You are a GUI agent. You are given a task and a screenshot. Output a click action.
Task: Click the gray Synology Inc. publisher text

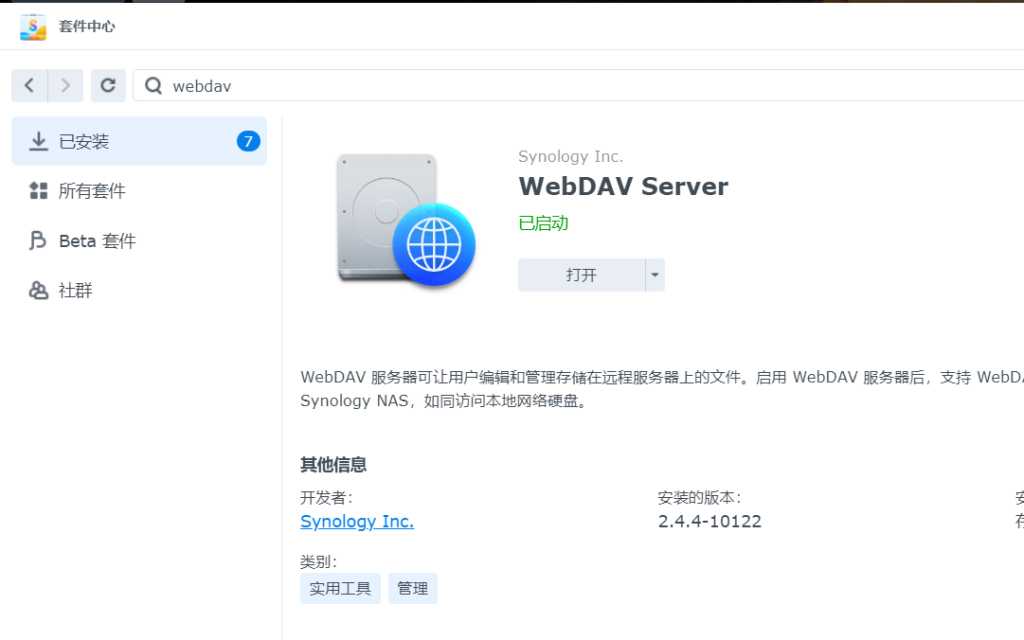tap(571, 157)
